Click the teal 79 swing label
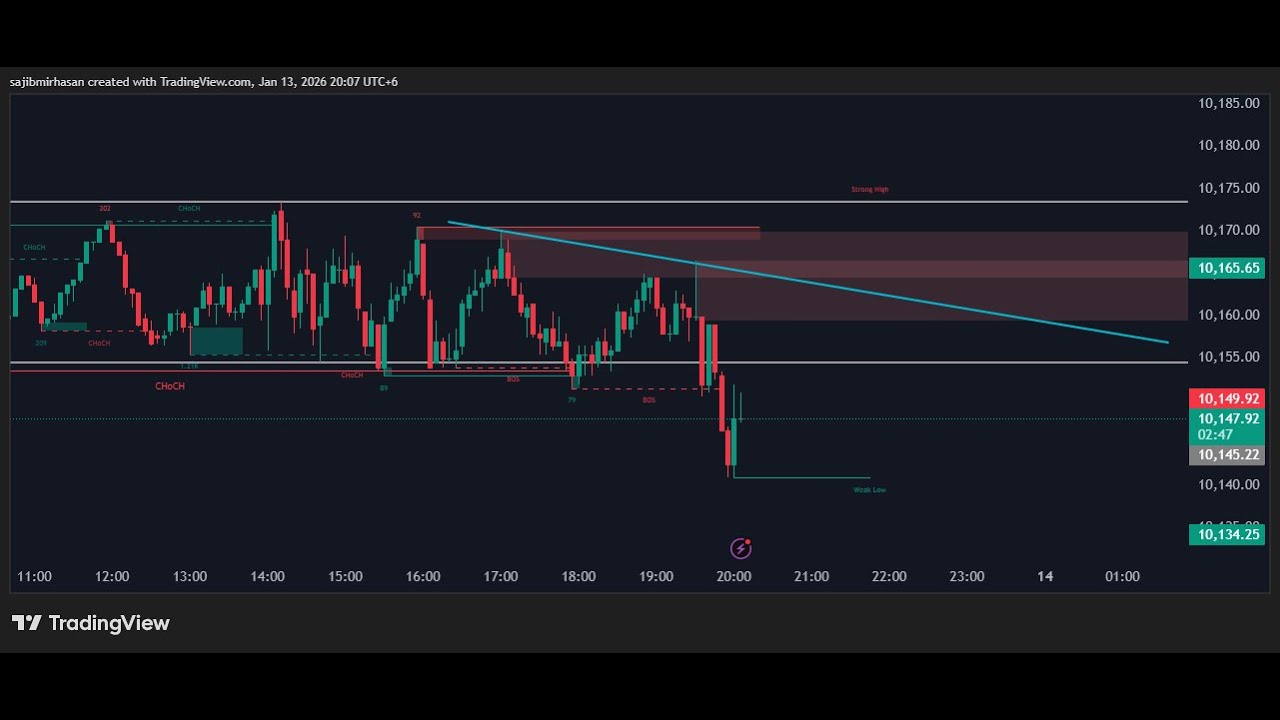 572,400
